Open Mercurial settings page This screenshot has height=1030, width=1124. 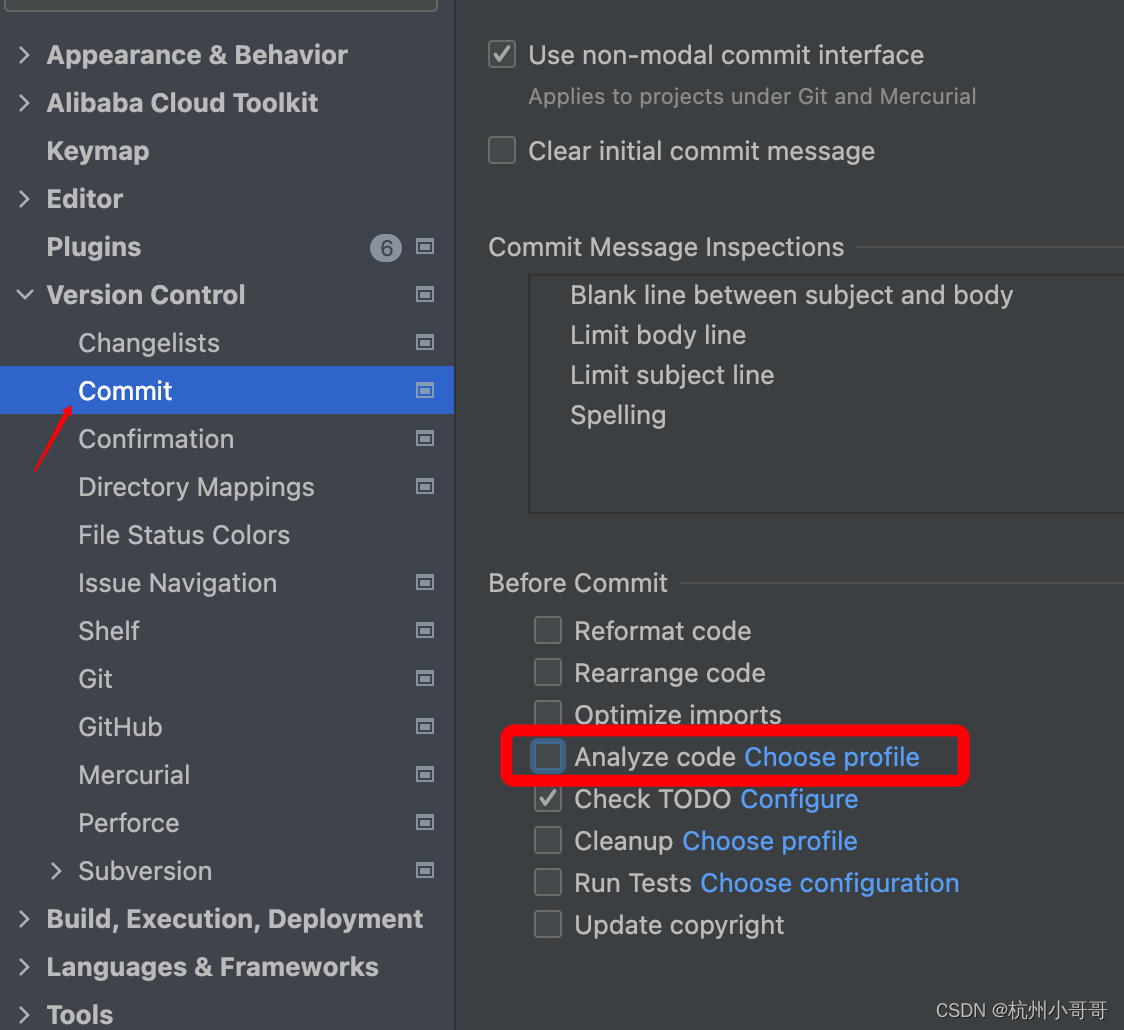(134, 775)
